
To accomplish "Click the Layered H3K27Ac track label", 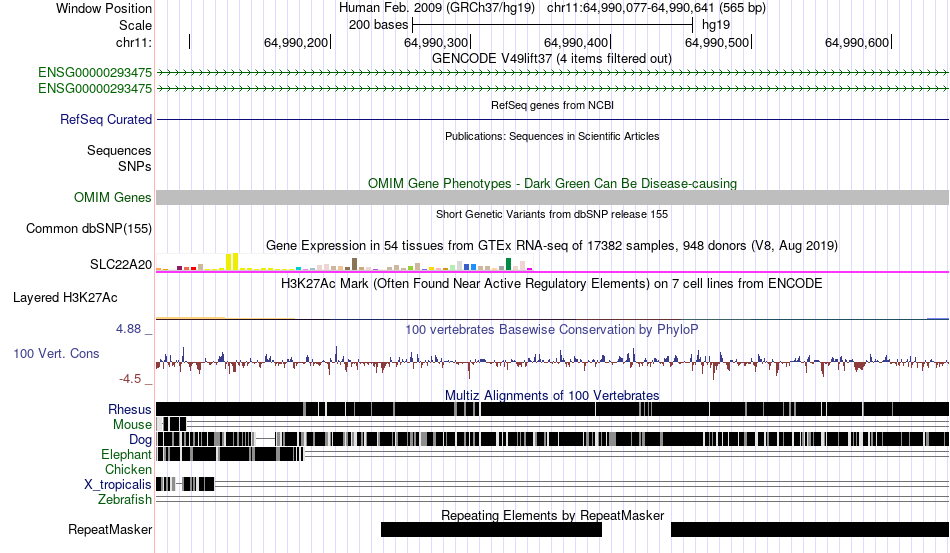I will click(x=65, y=297).
